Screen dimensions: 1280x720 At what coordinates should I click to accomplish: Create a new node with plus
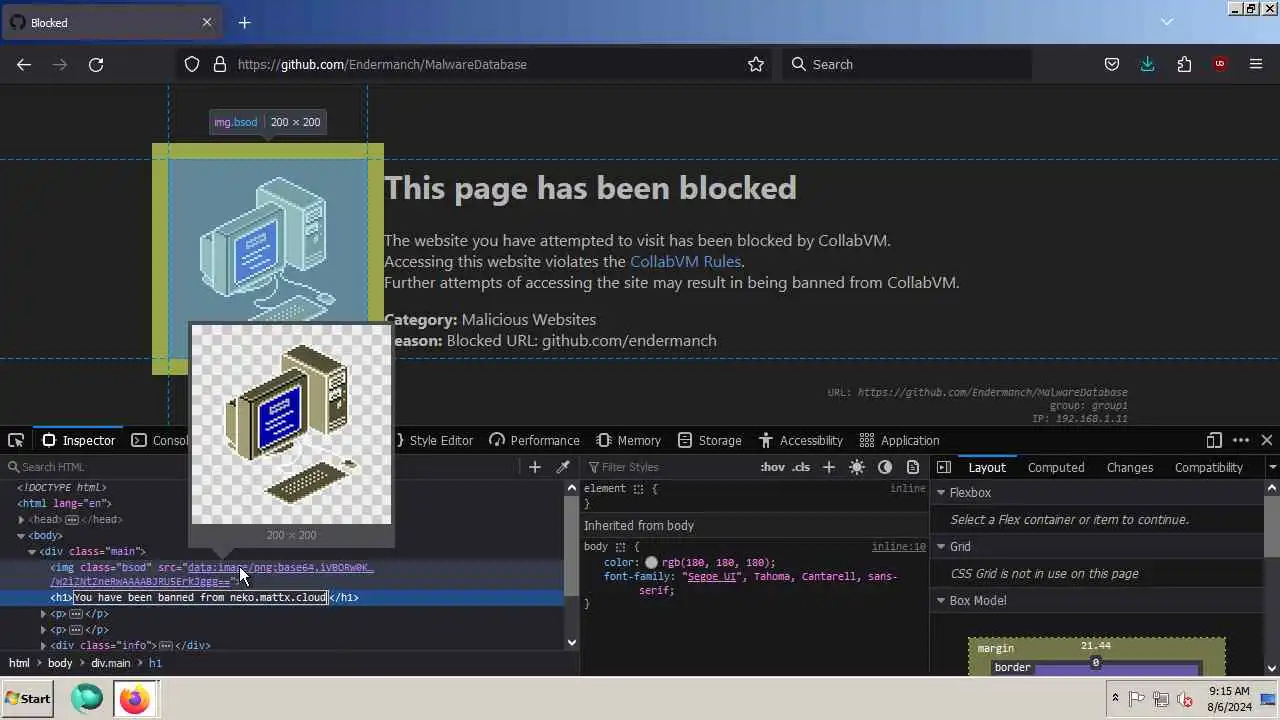point(535,467)
